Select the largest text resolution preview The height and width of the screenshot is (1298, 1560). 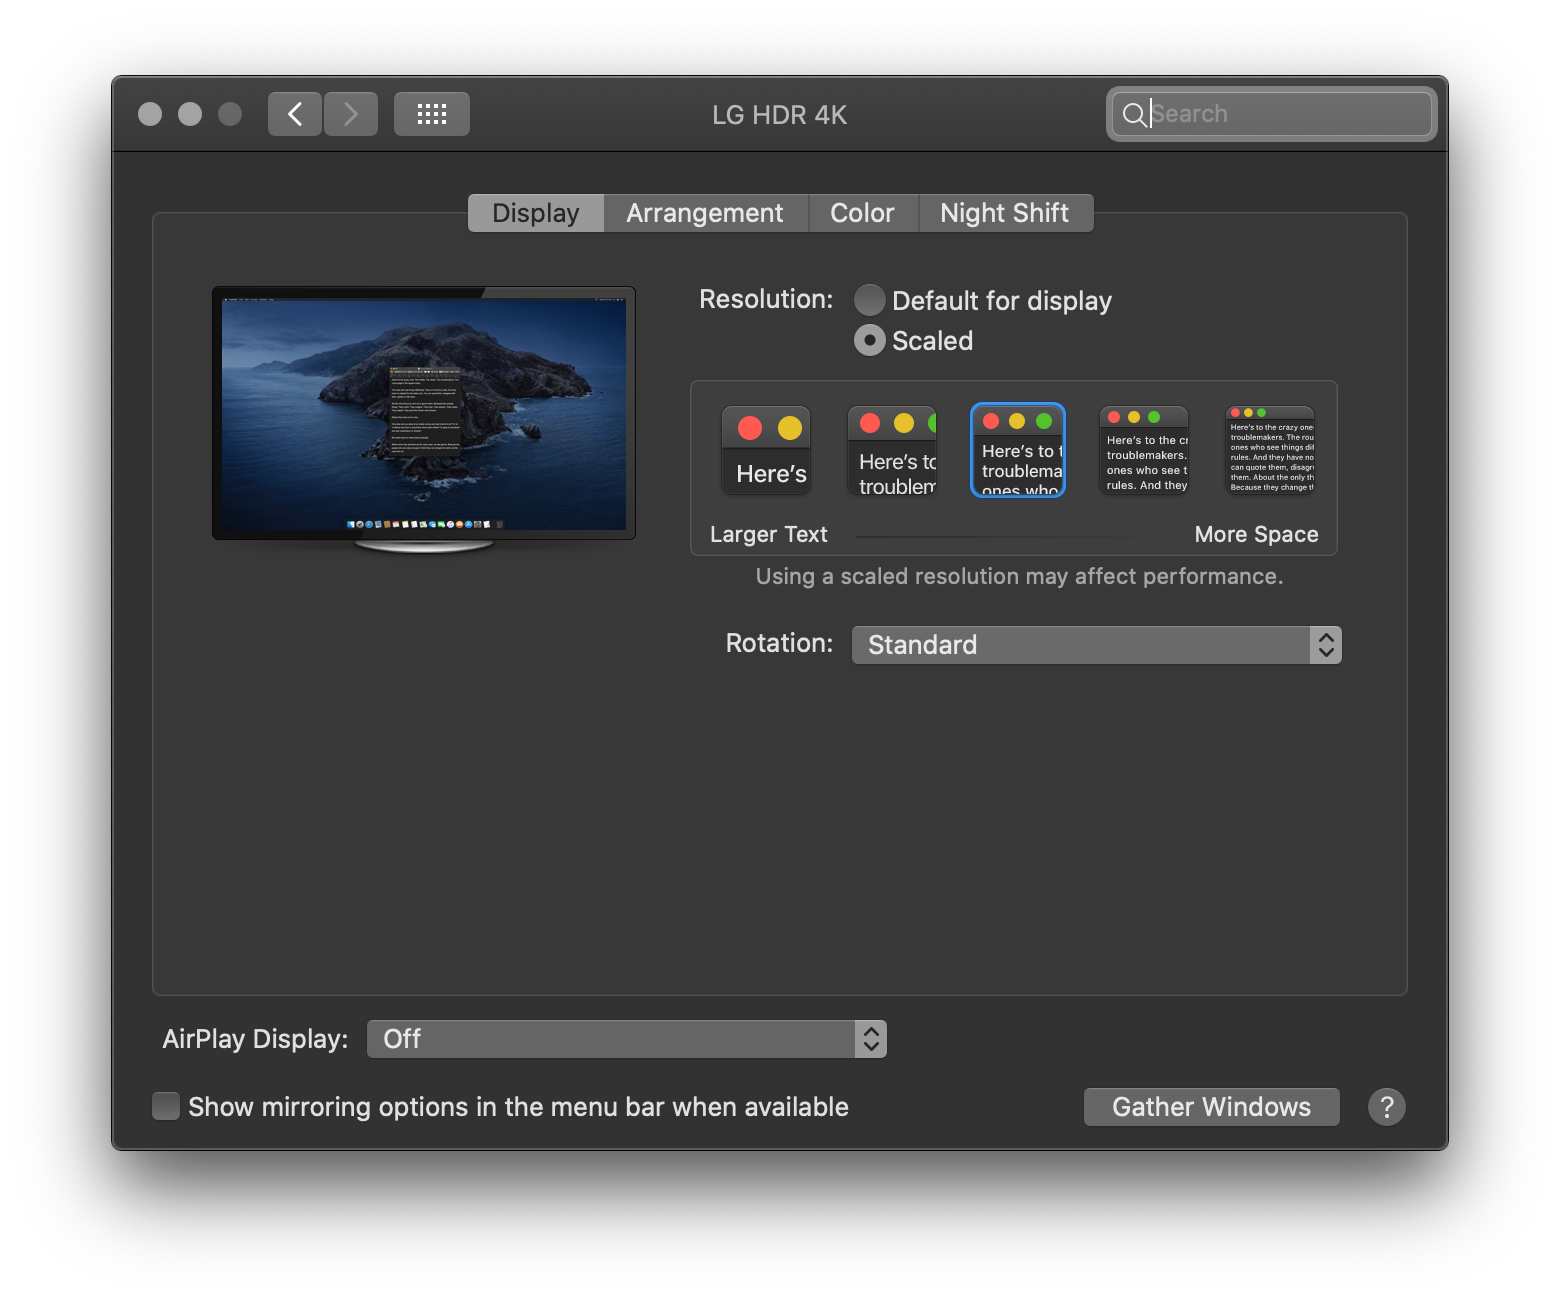coord(765,450)
